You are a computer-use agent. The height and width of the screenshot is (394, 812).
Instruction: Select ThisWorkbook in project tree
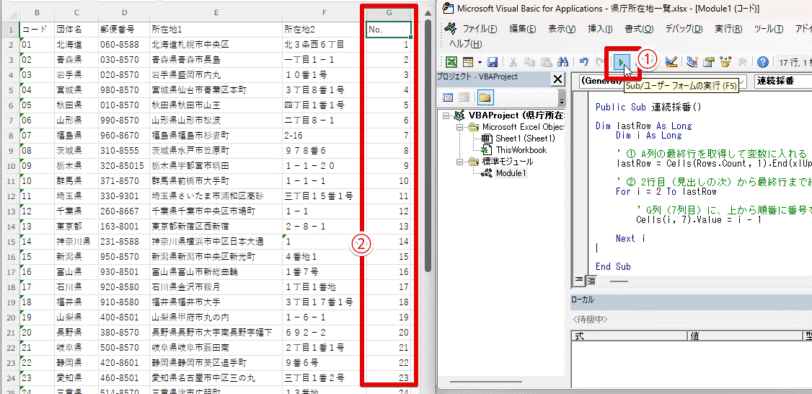pyautogui.click(x=521, y=150)
